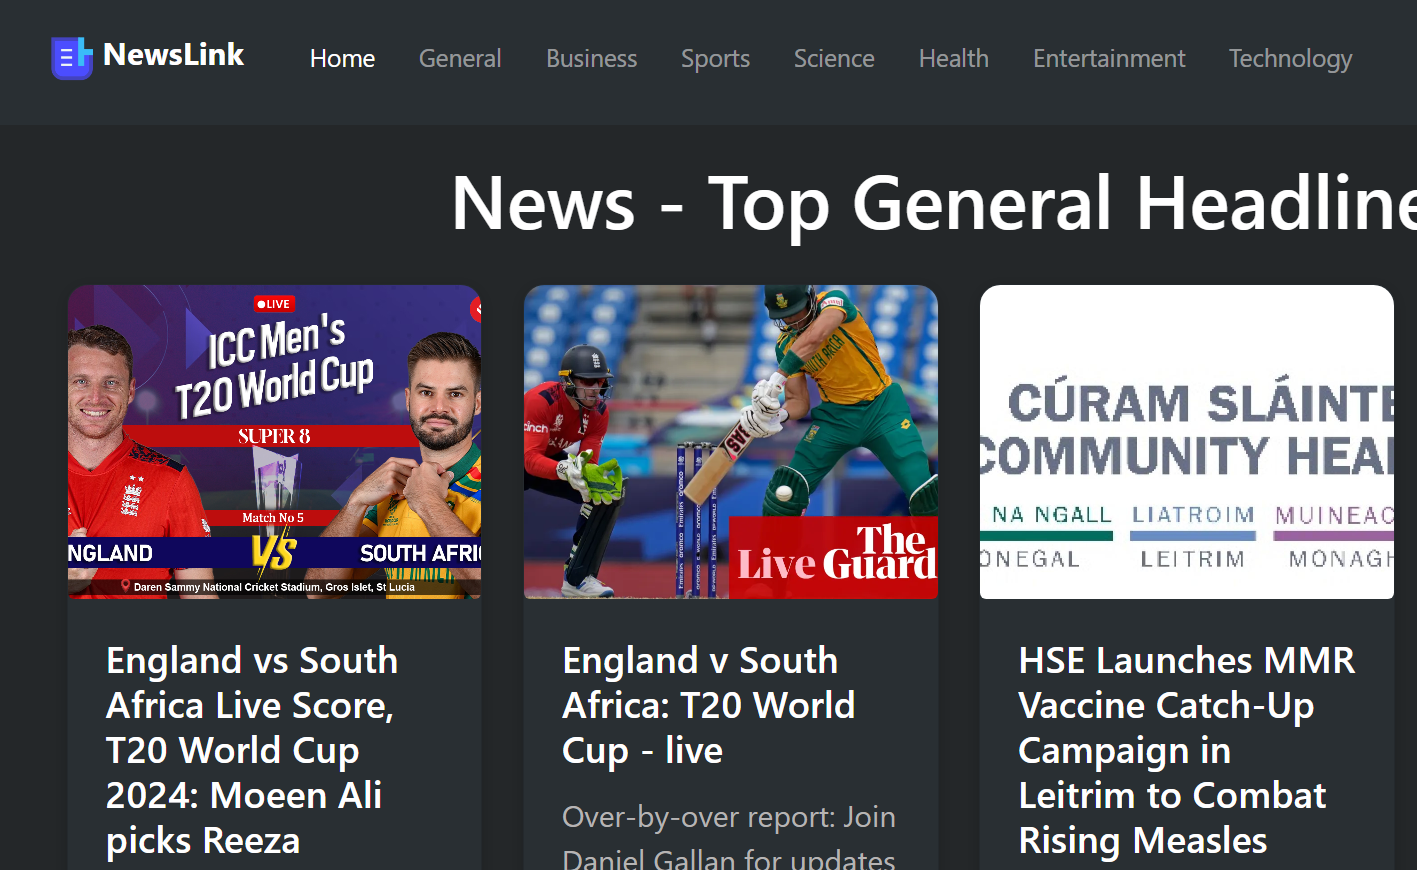The height and width of the screenshot is (870, 1417).
Task: Open the Science category
Action: 834,59
